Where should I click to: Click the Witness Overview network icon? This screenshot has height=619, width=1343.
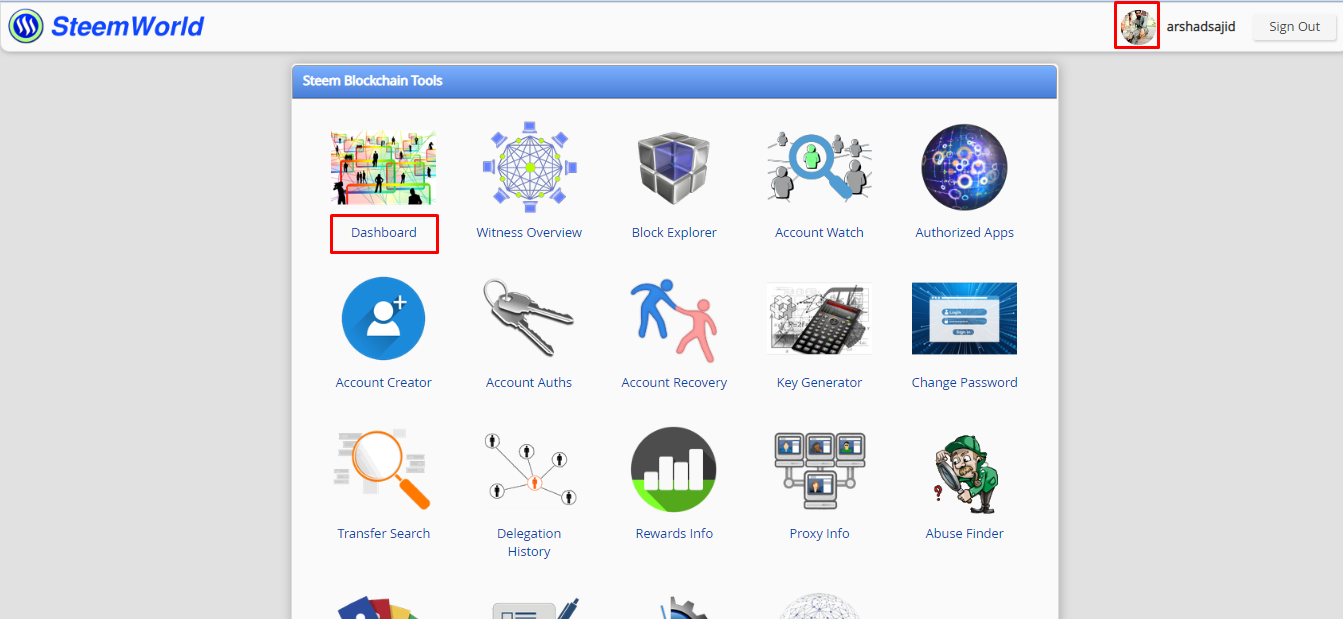click(x=529, y=167)
